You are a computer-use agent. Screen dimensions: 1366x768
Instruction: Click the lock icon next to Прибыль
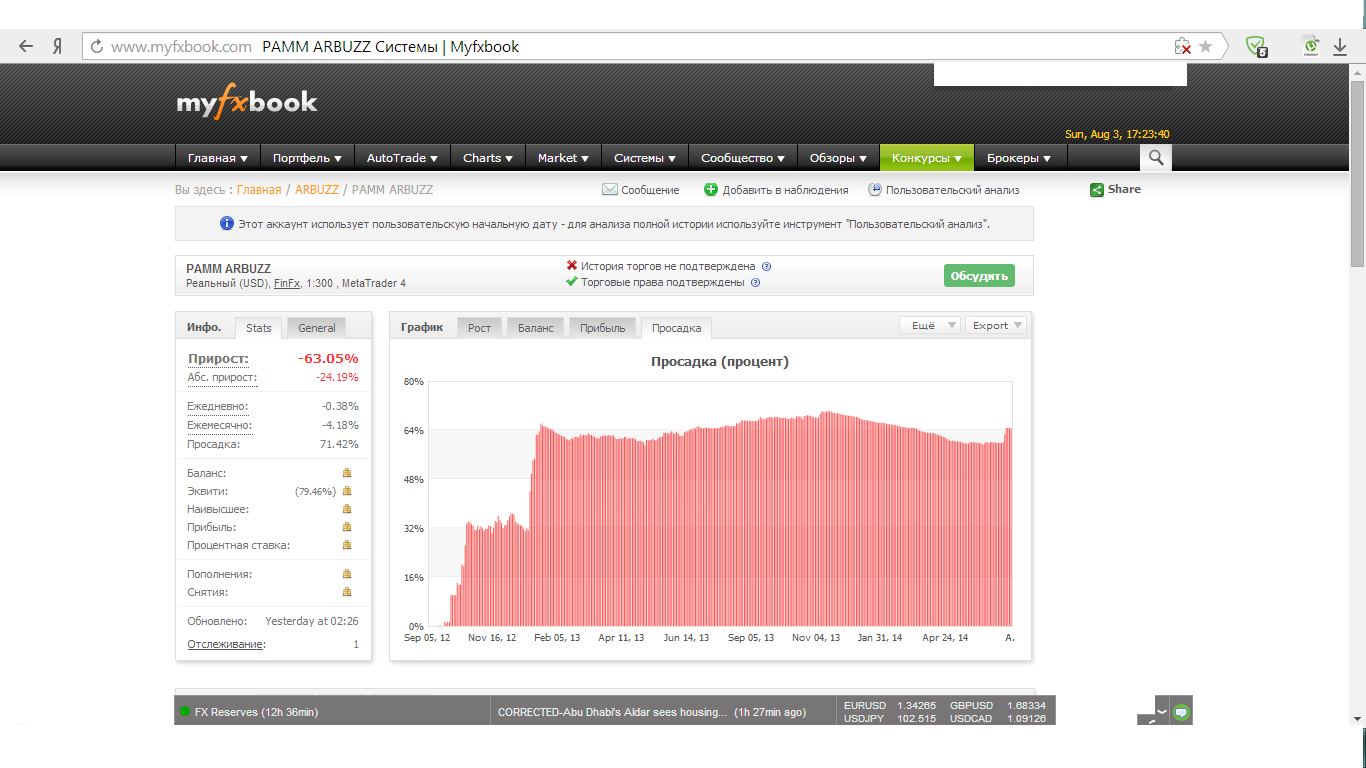(x=347, y=527)
